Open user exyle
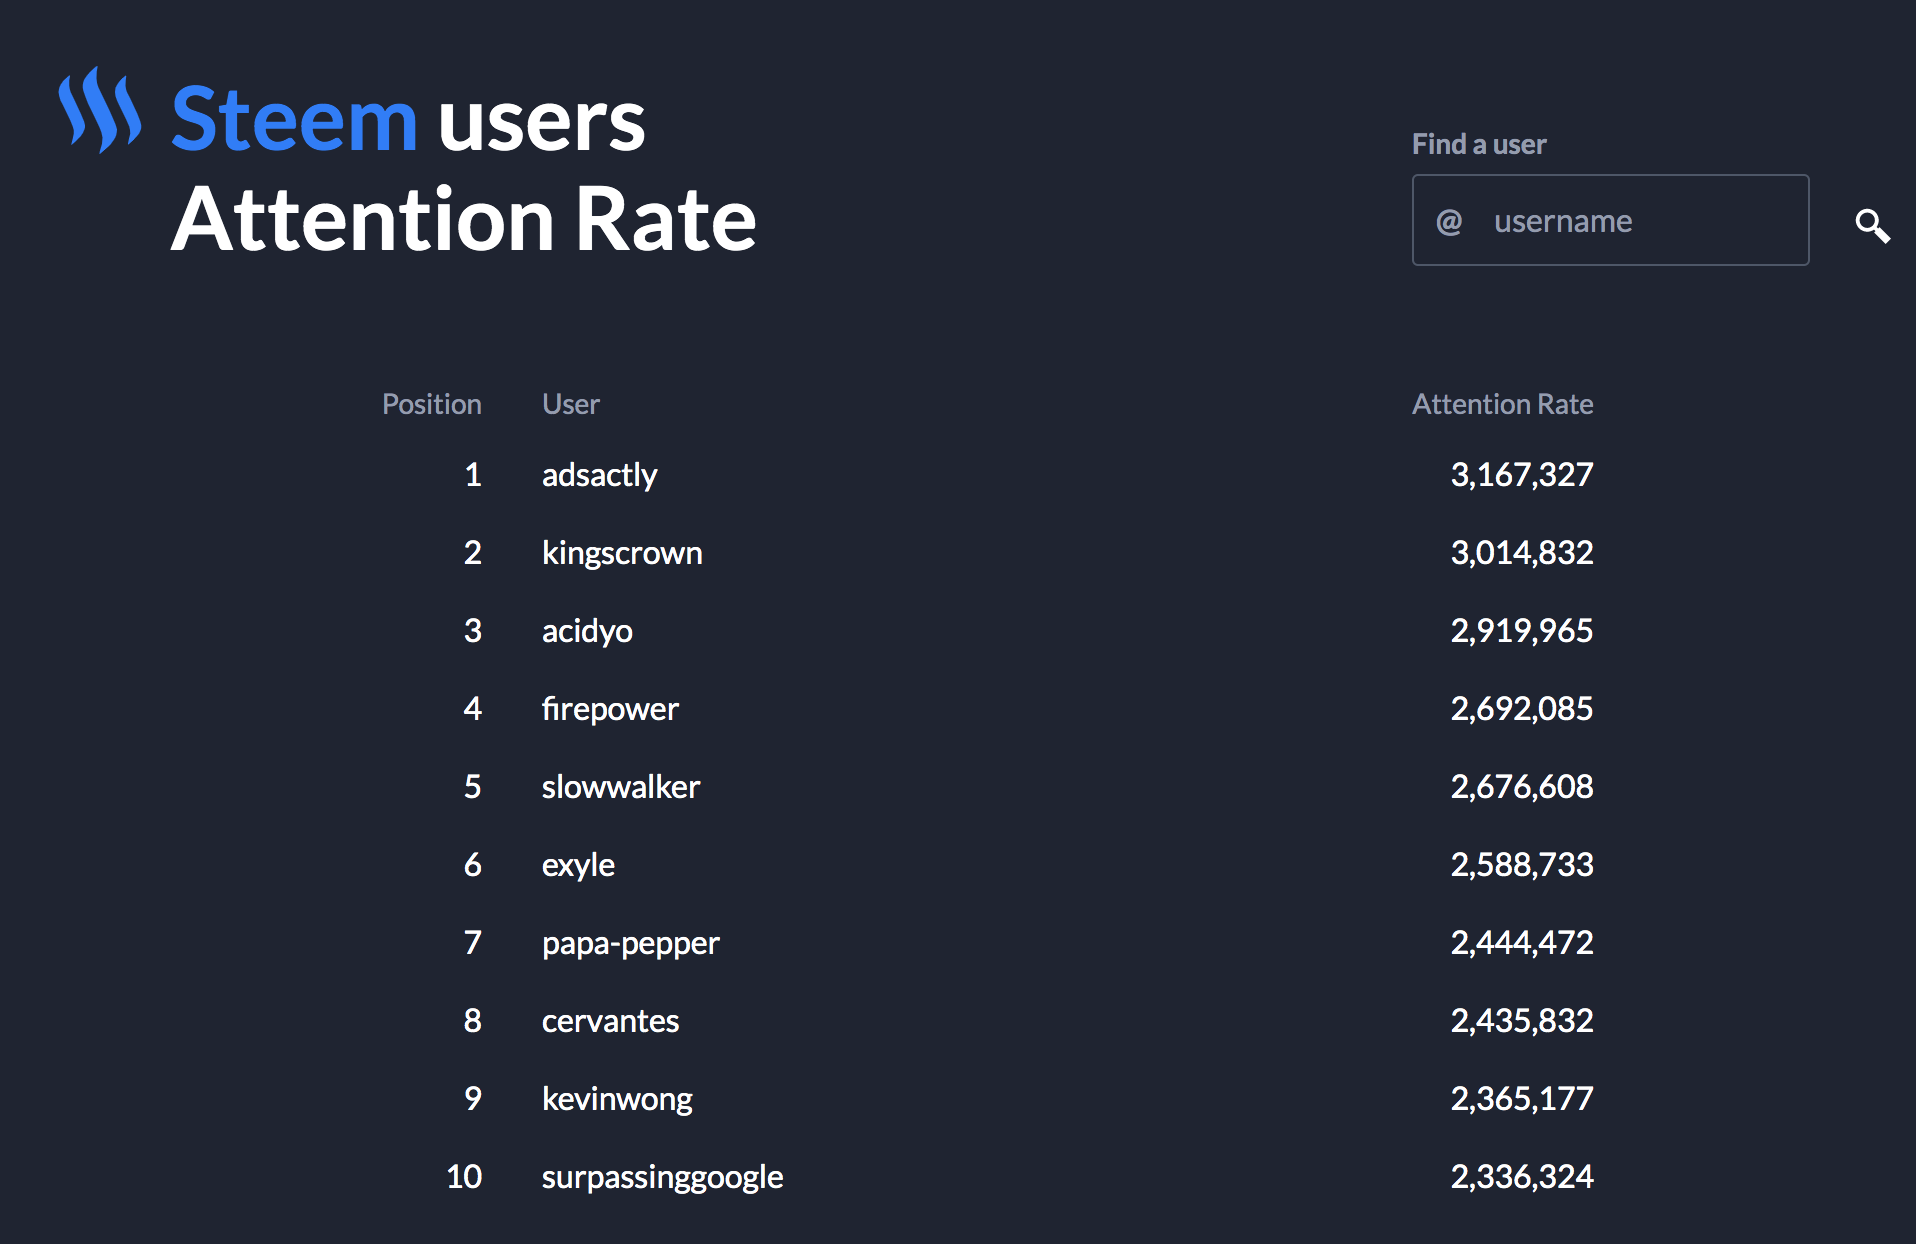The image size is (1916, 1244). pos(578,865)
